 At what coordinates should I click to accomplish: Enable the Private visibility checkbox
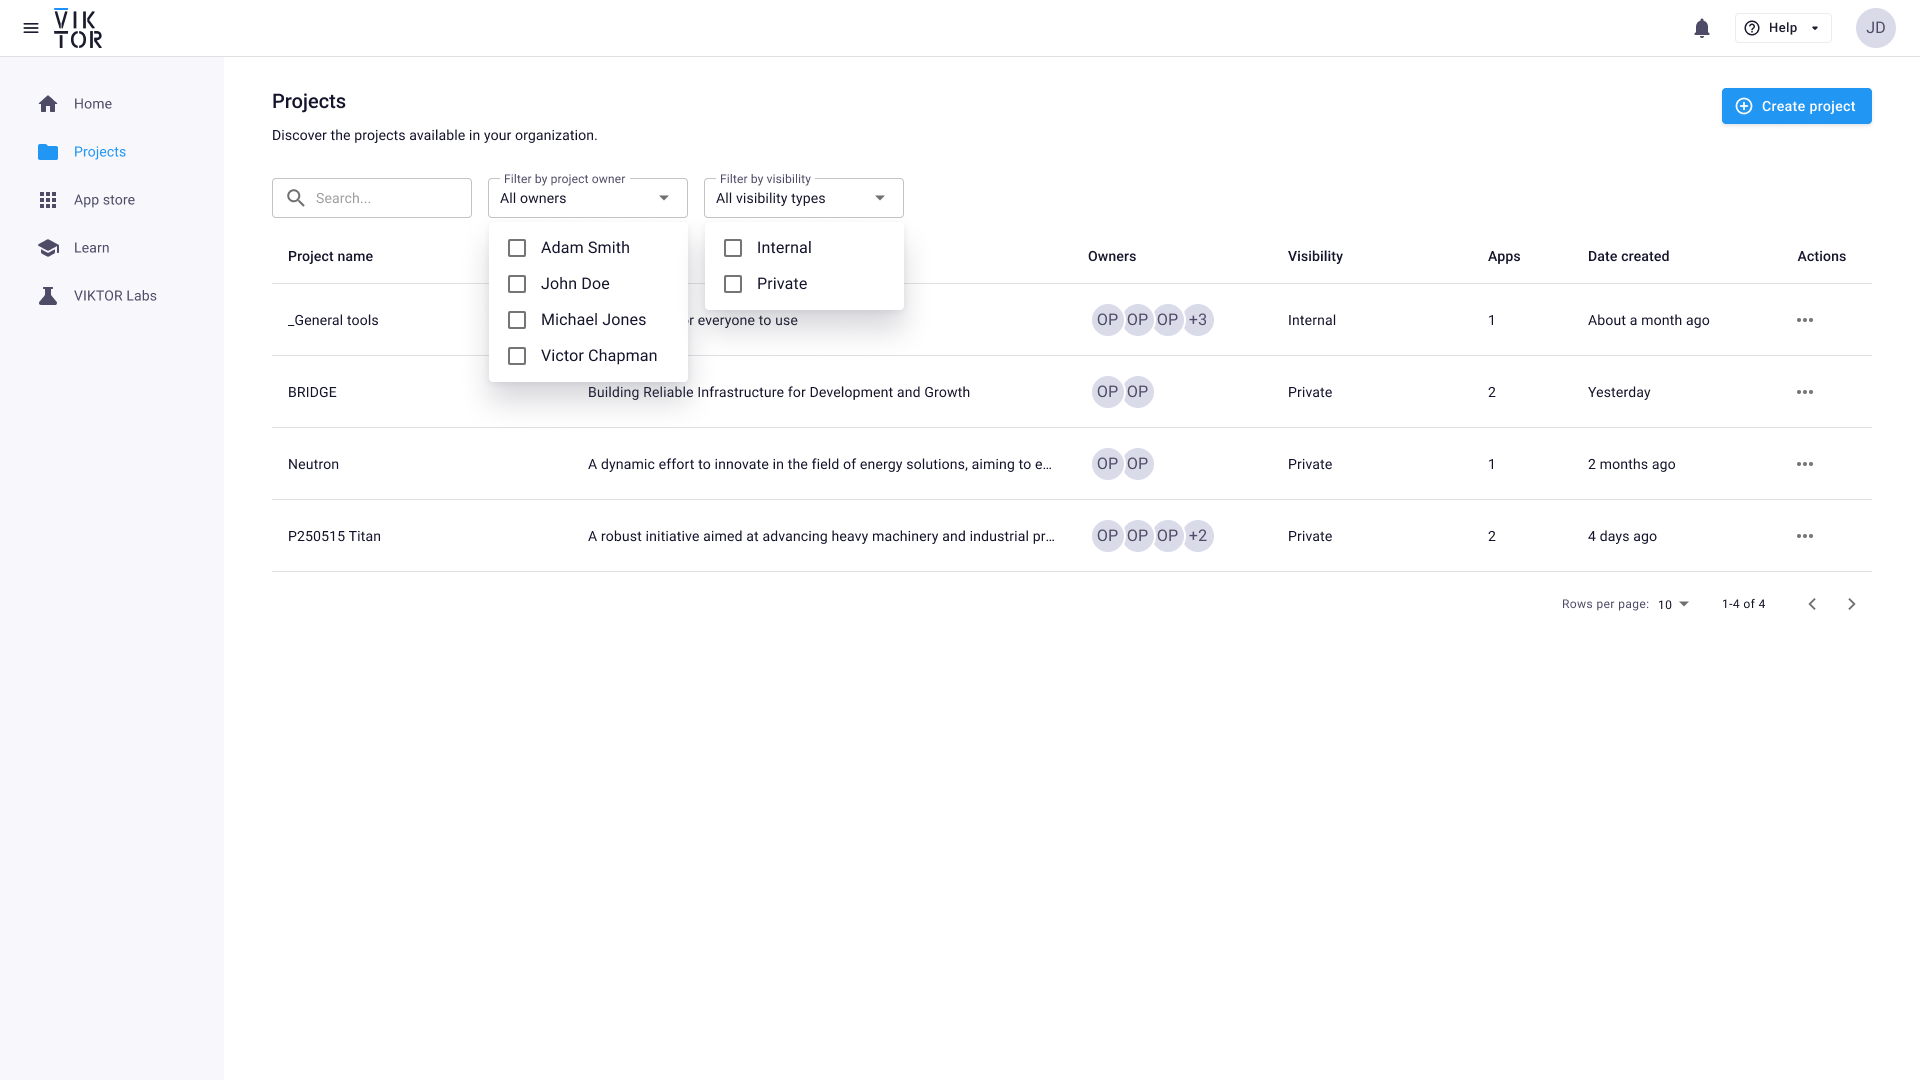(x=734, y=284)
